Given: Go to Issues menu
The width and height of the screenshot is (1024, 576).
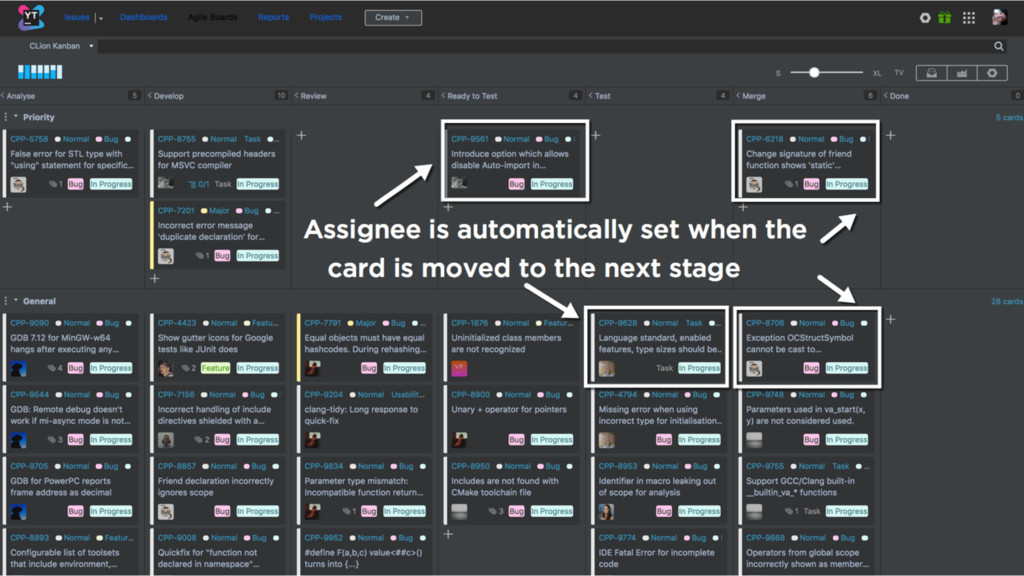Looking at the screenshot, I should point(76,17).
